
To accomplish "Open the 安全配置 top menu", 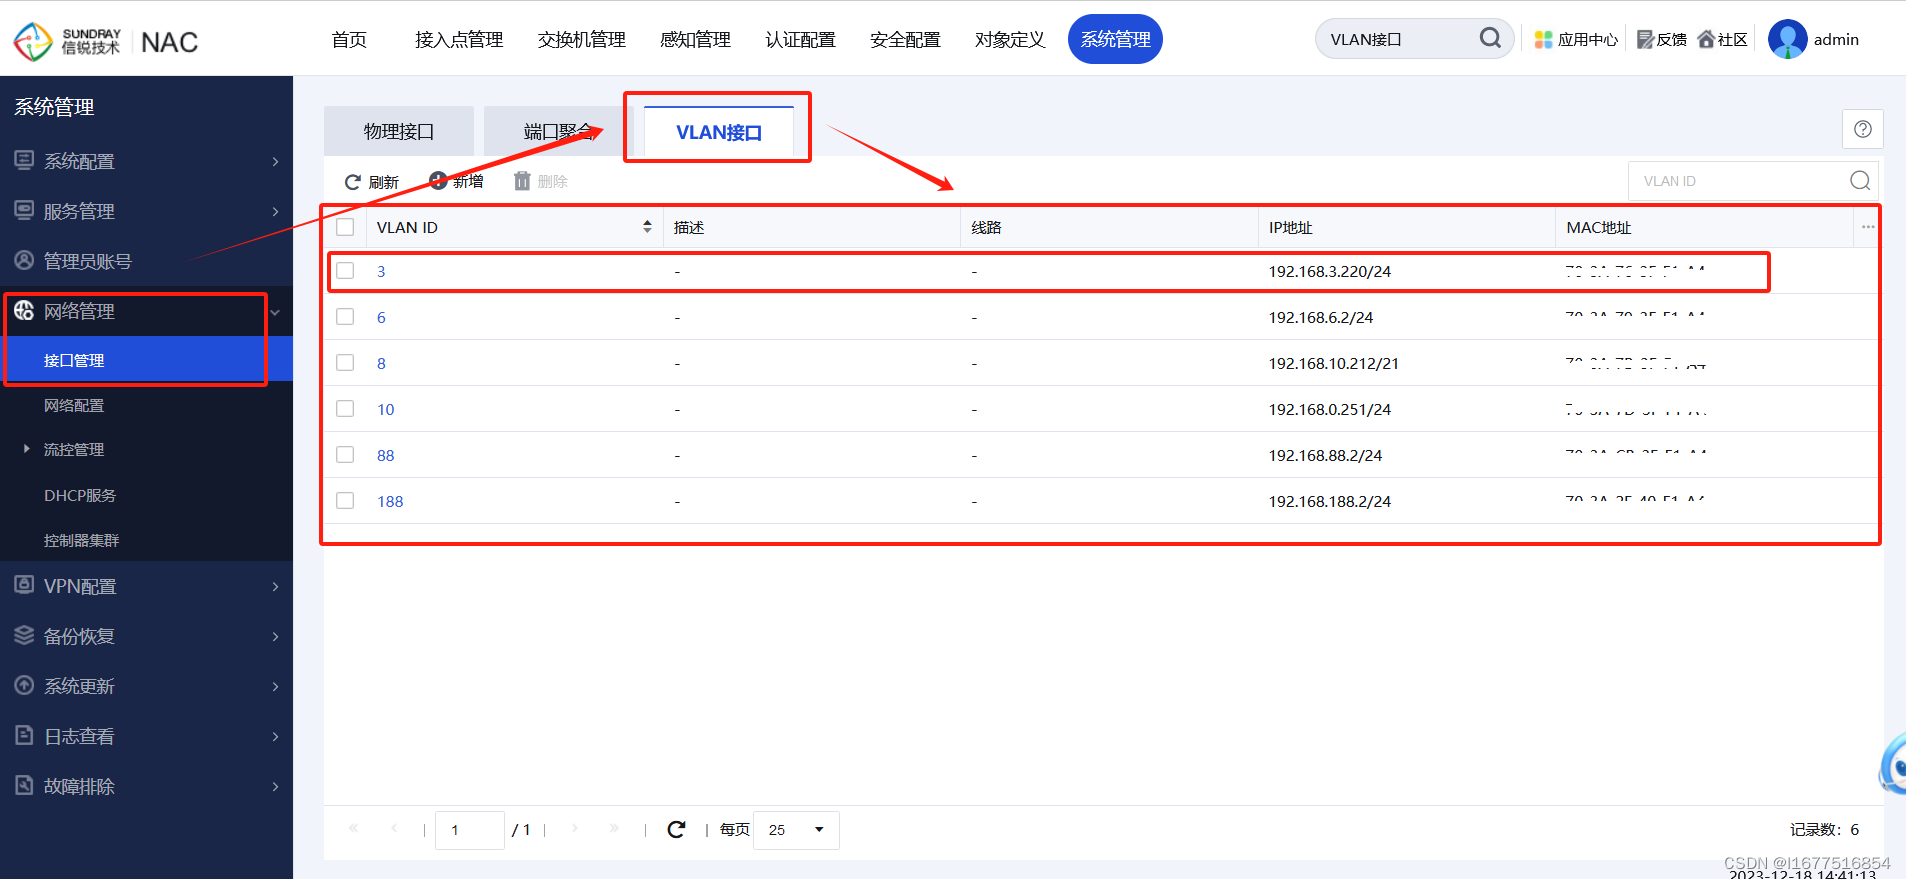I will point(905,39).
